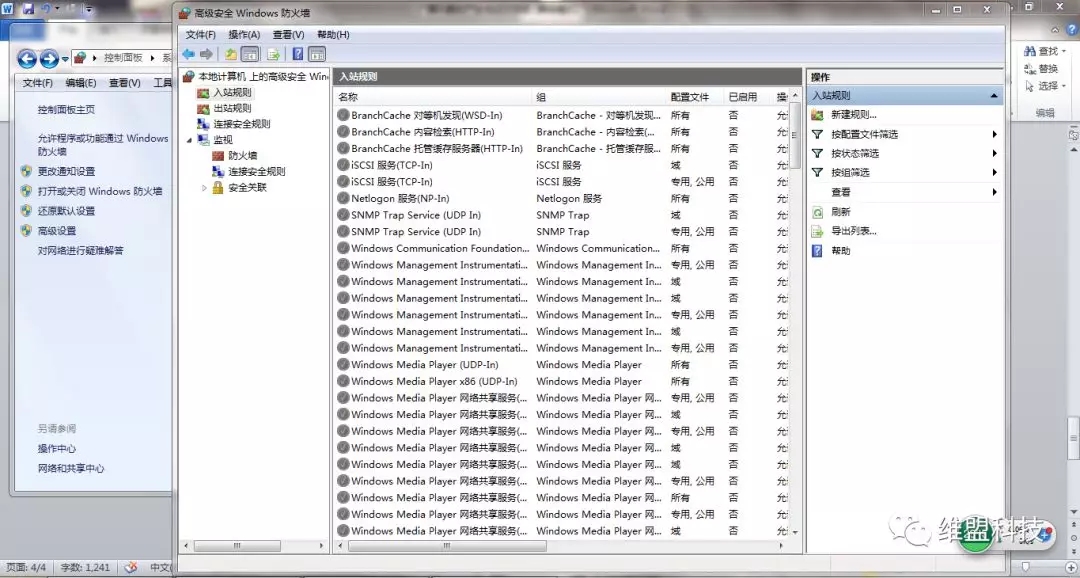Image resolution: width=1080 pixels, height=578 pixels.
Task: Click the 按配置文件筛选 funnel icon
Action: 818,134
